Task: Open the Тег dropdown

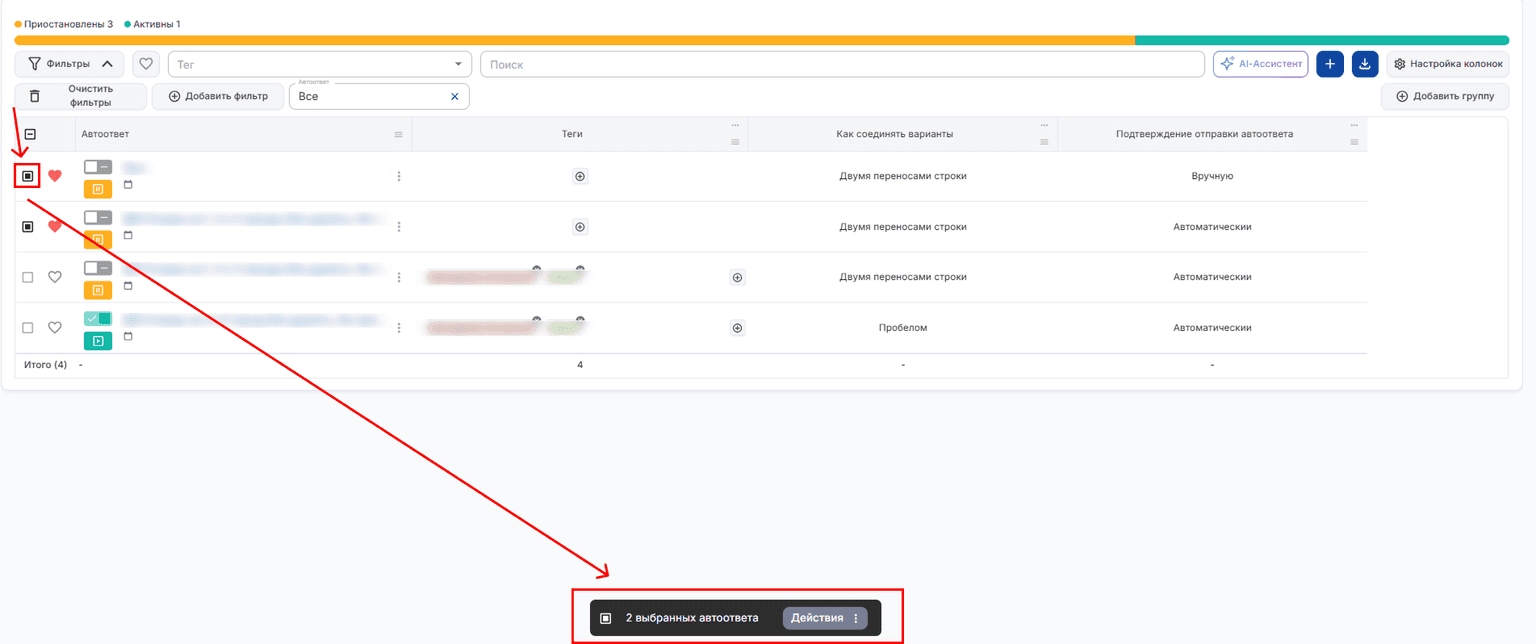Action: (320, 64)
